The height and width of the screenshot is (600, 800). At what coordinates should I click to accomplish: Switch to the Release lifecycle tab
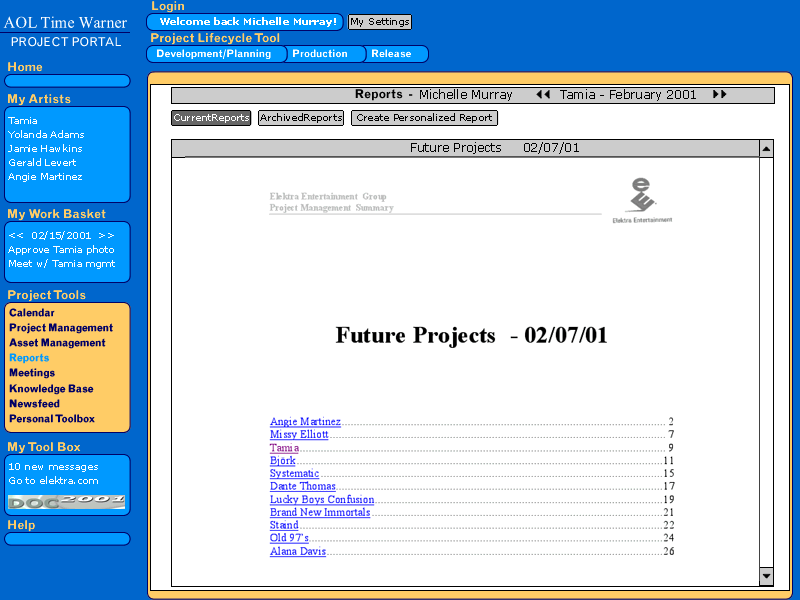(391, 54)
